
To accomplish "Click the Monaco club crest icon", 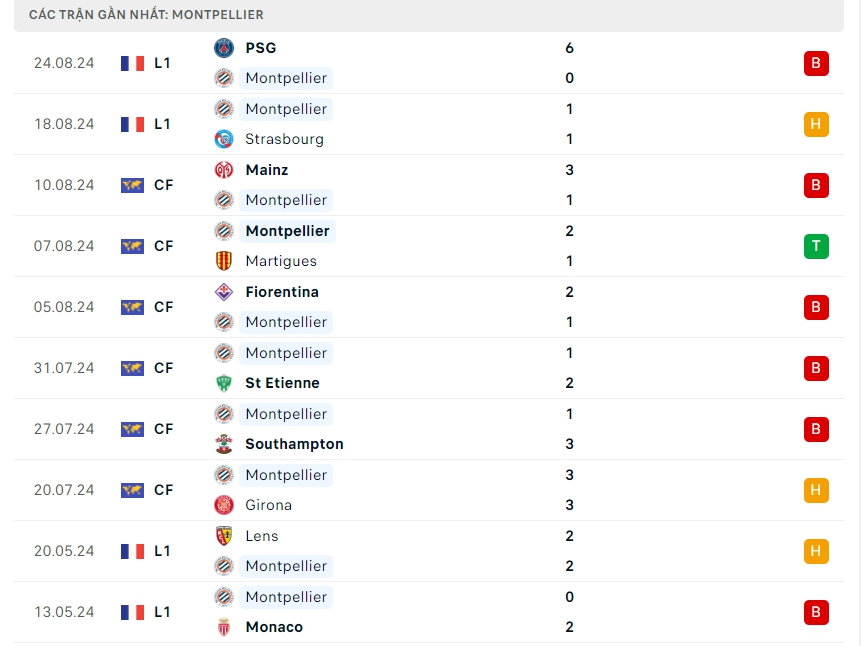I will [224, 627].
